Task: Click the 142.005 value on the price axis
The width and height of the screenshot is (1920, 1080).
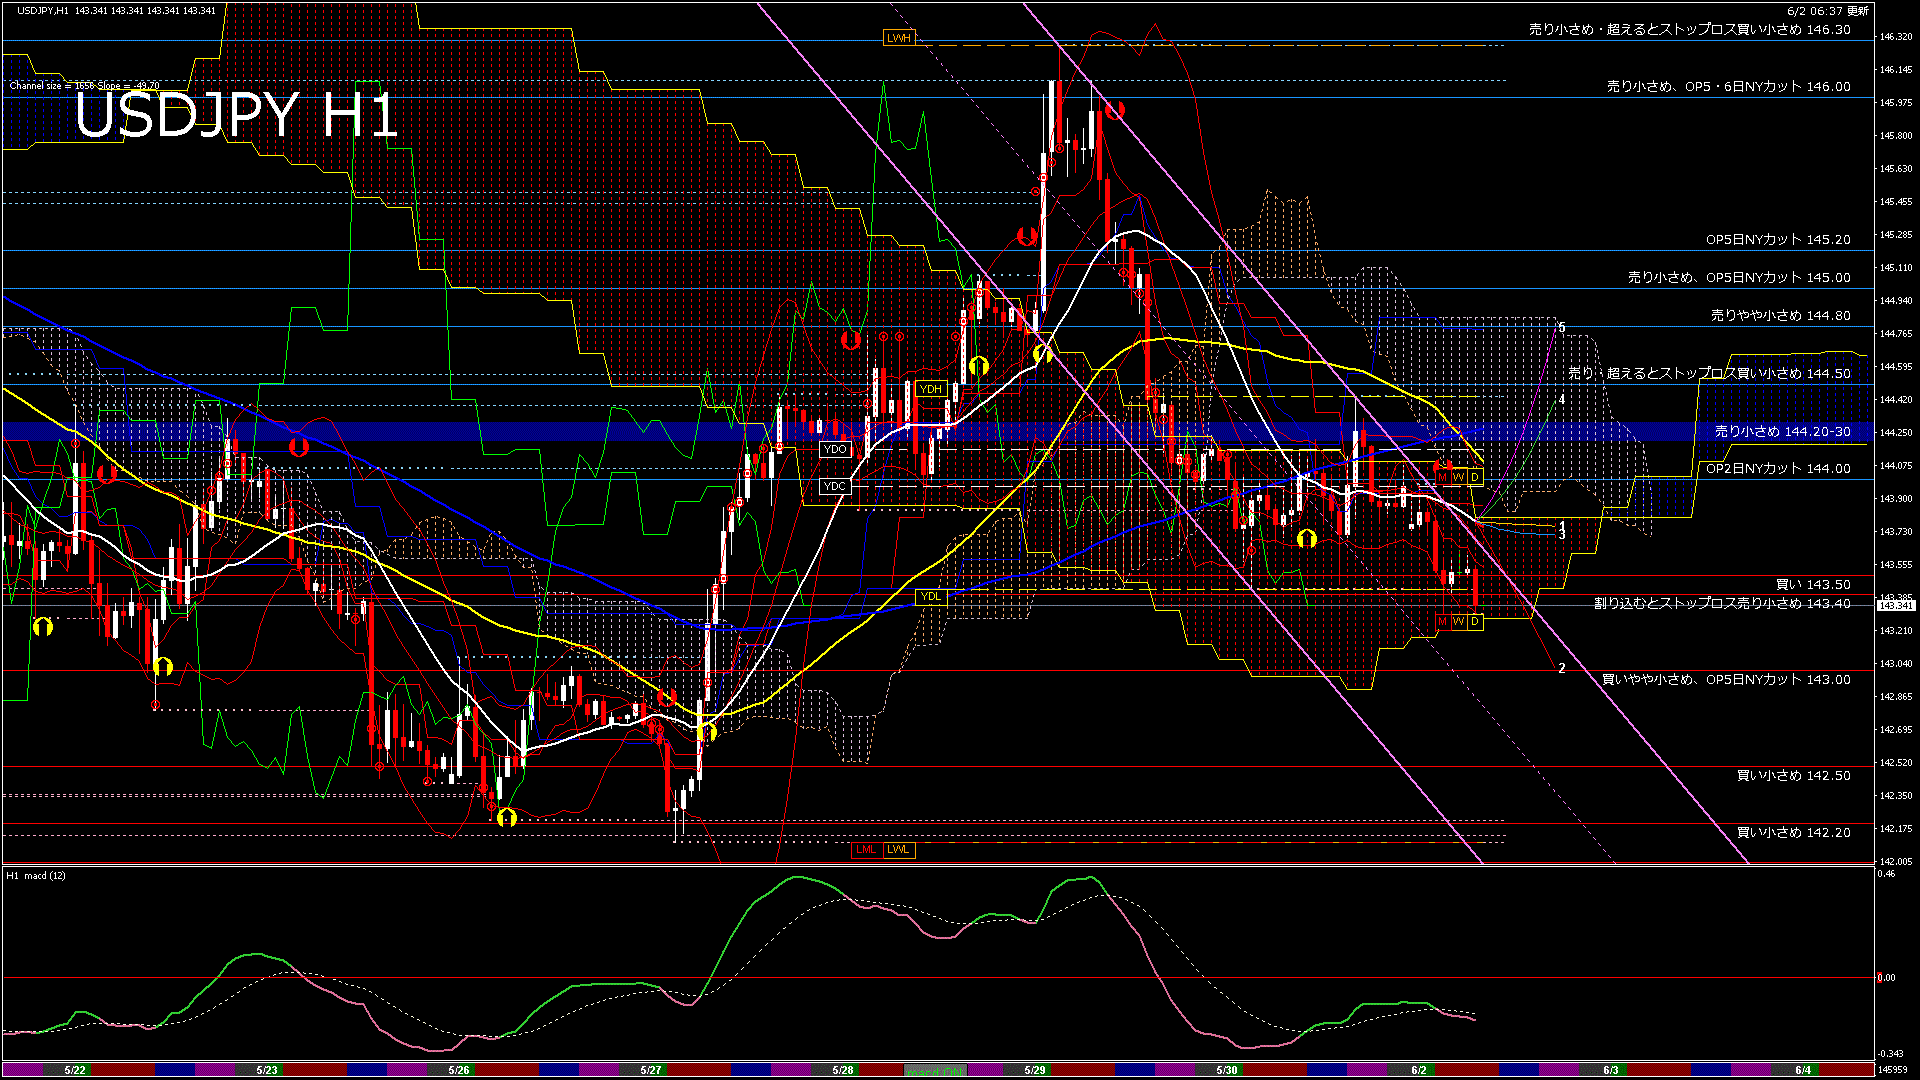Action: point(1896,861)
